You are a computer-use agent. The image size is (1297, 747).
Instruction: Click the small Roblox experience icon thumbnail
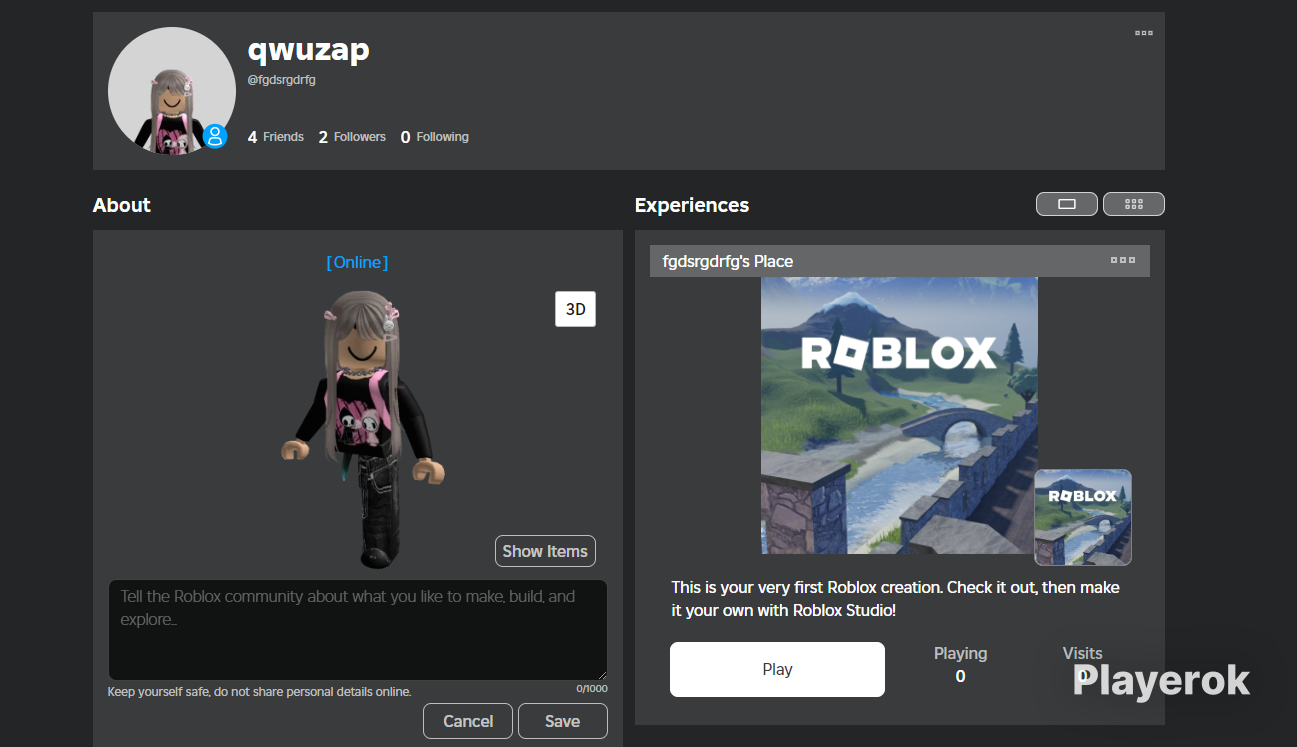(x=1083, y=517)
